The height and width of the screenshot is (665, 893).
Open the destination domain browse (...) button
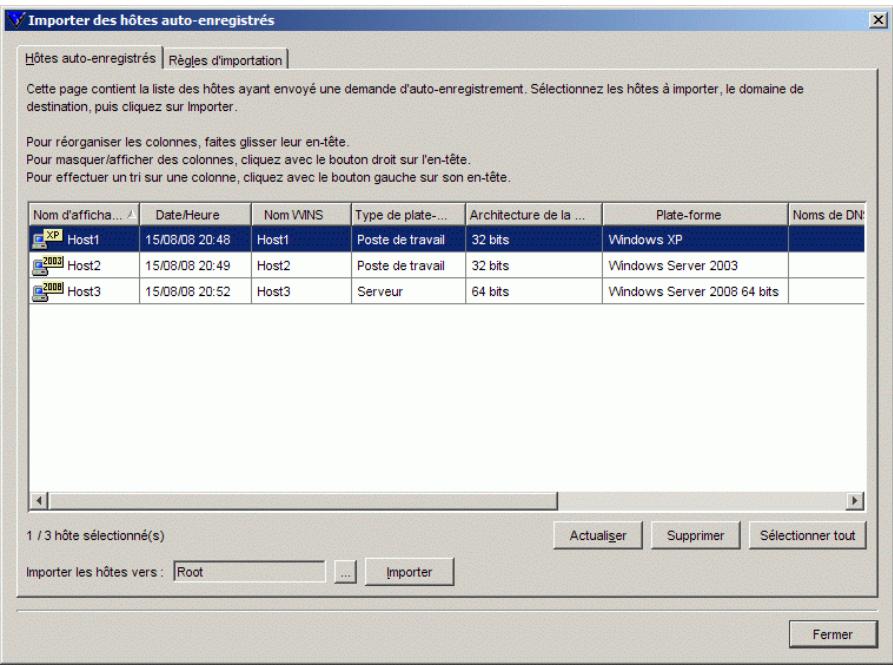(345, 572)
